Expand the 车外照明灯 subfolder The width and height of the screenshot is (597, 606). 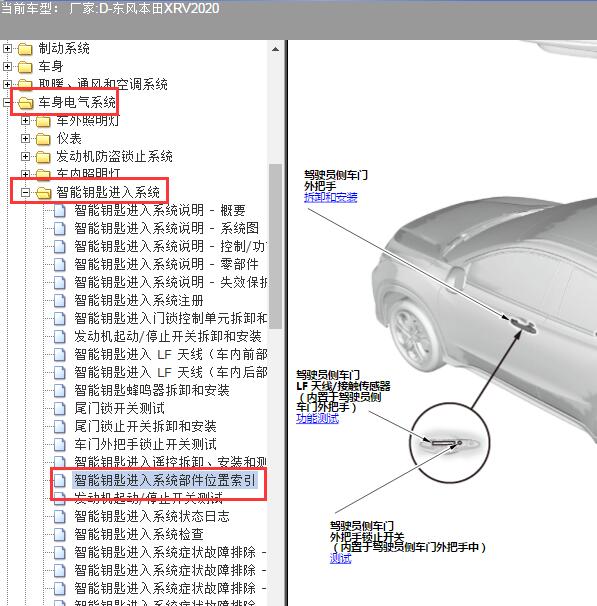[x=25, y=121]
